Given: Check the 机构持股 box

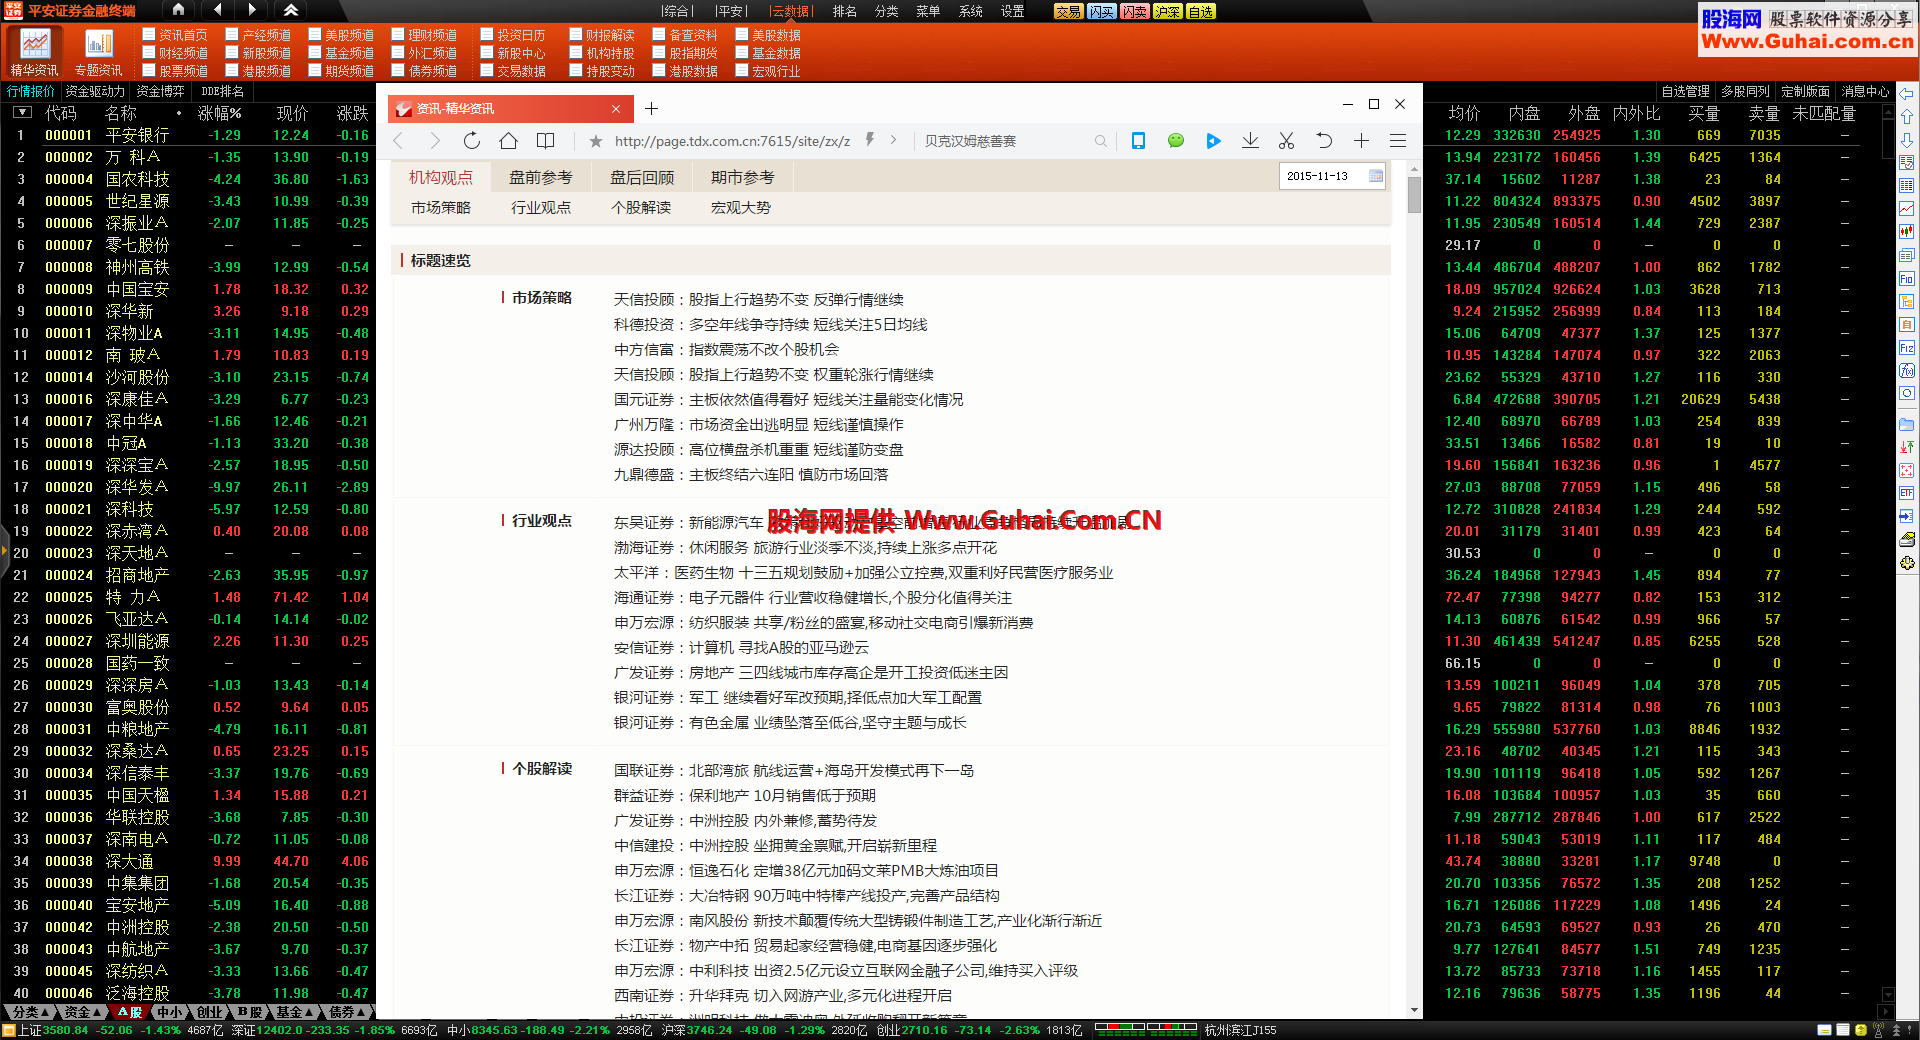Looking at the screenshot, I should [576, 53].
